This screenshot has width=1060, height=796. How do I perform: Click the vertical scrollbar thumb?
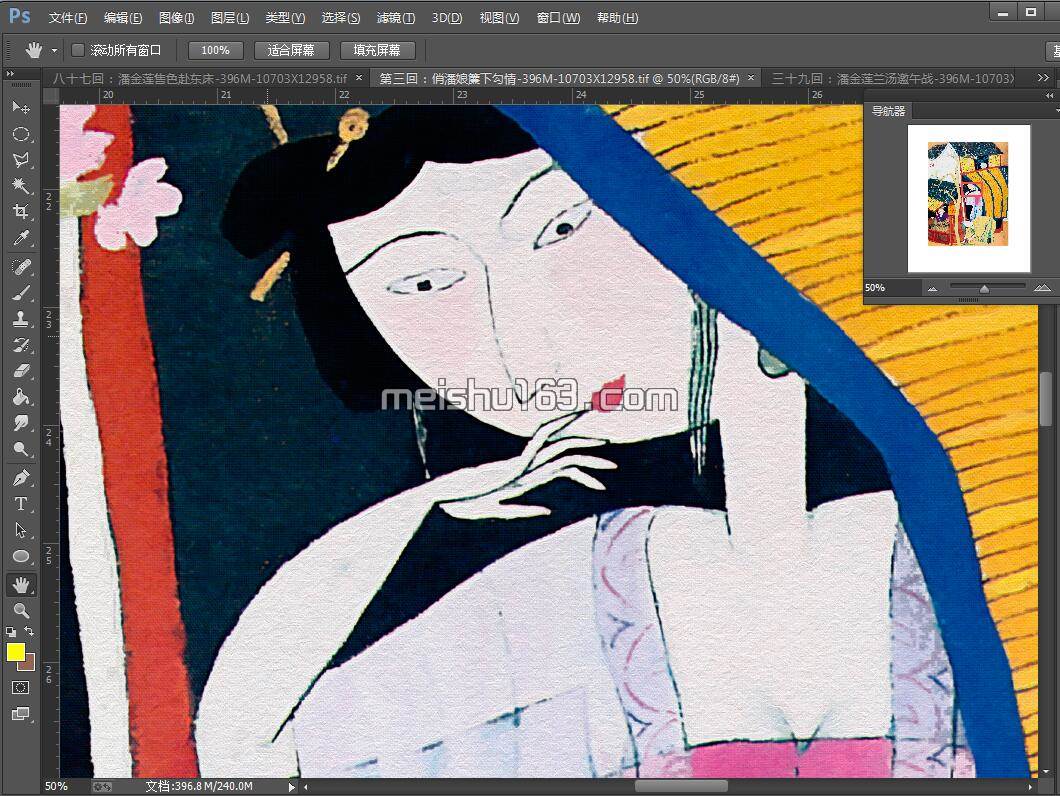[x=1046, y=399]
